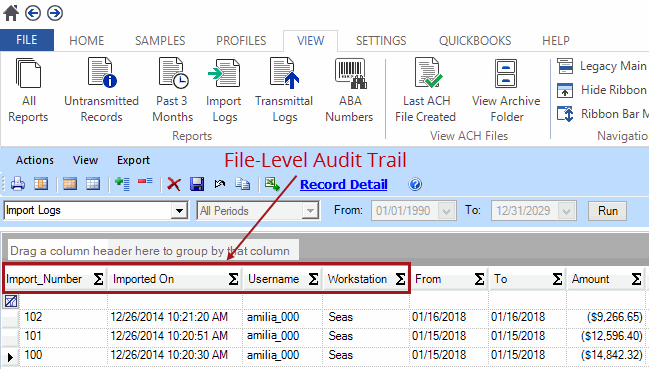The image size is (649, 369).
Task: Sort by the Imported On column header
Action: tap(143, 279)
